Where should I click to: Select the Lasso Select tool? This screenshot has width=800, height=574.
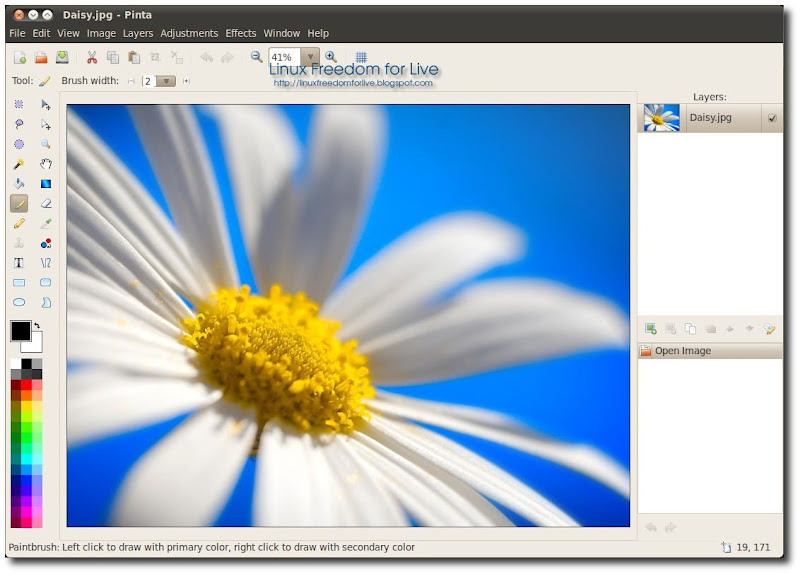pyautogui.click(x=19, y=124)
